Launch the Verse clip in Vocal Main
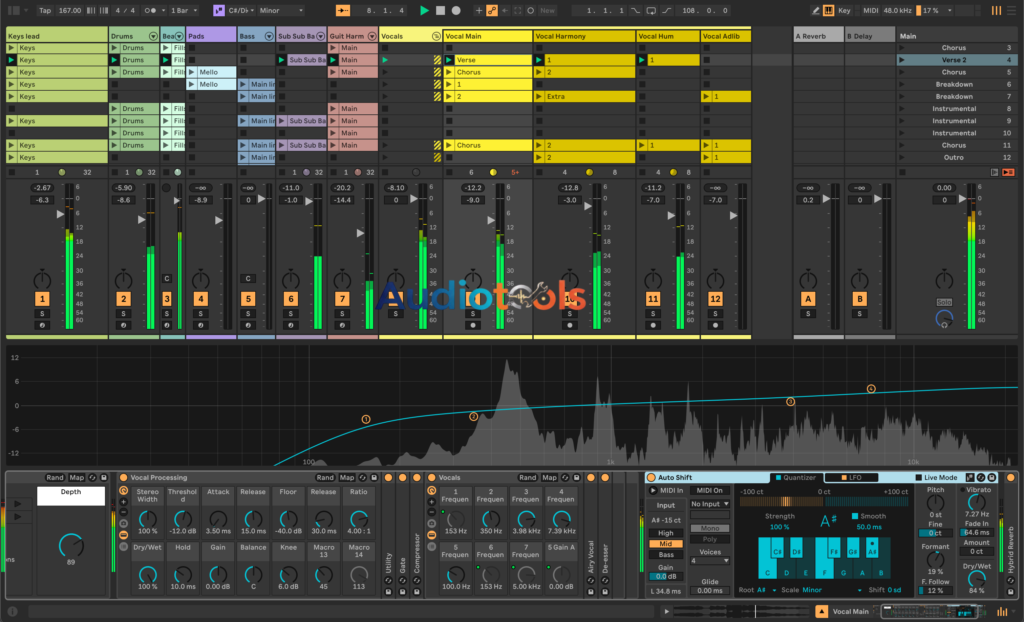Image resolution: width=1024 pixels, height=622 pixels. [450, 60]
